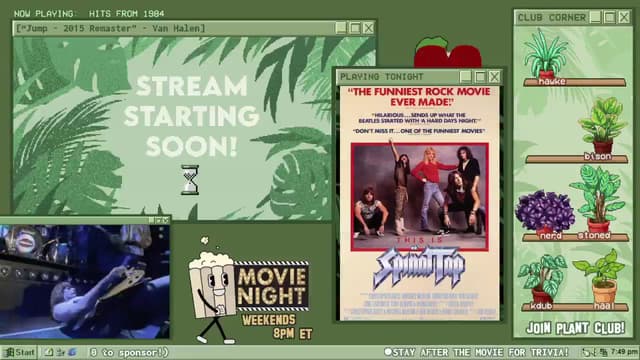
Task: Click the nerd name label on shelf
Action: coord(550,236)
